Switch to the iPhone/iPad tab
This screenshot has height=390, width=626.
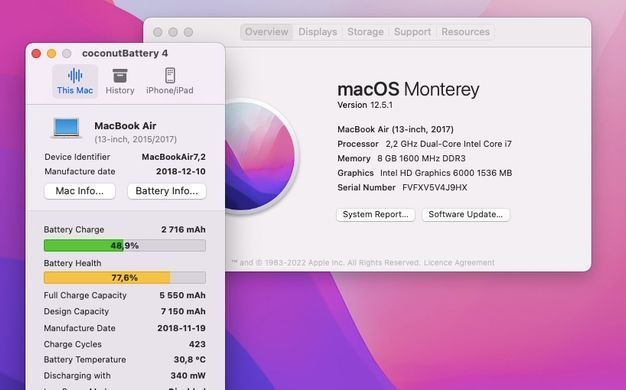tap(170, 81)
